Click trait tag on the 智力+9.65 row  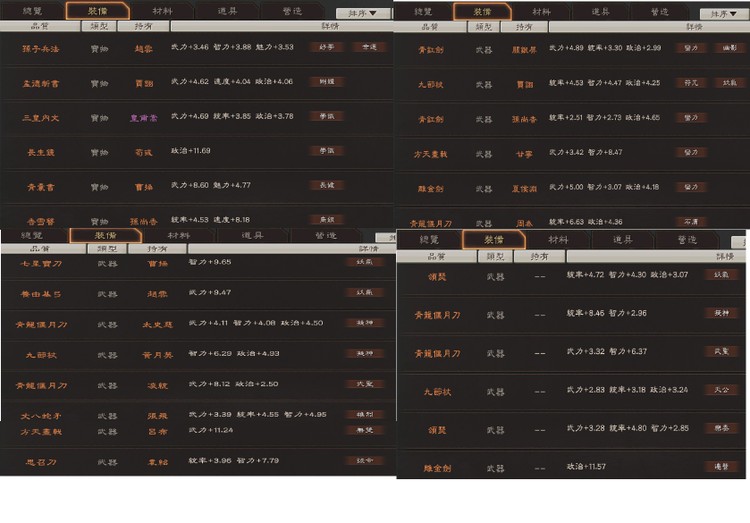(x=364, y=262)
